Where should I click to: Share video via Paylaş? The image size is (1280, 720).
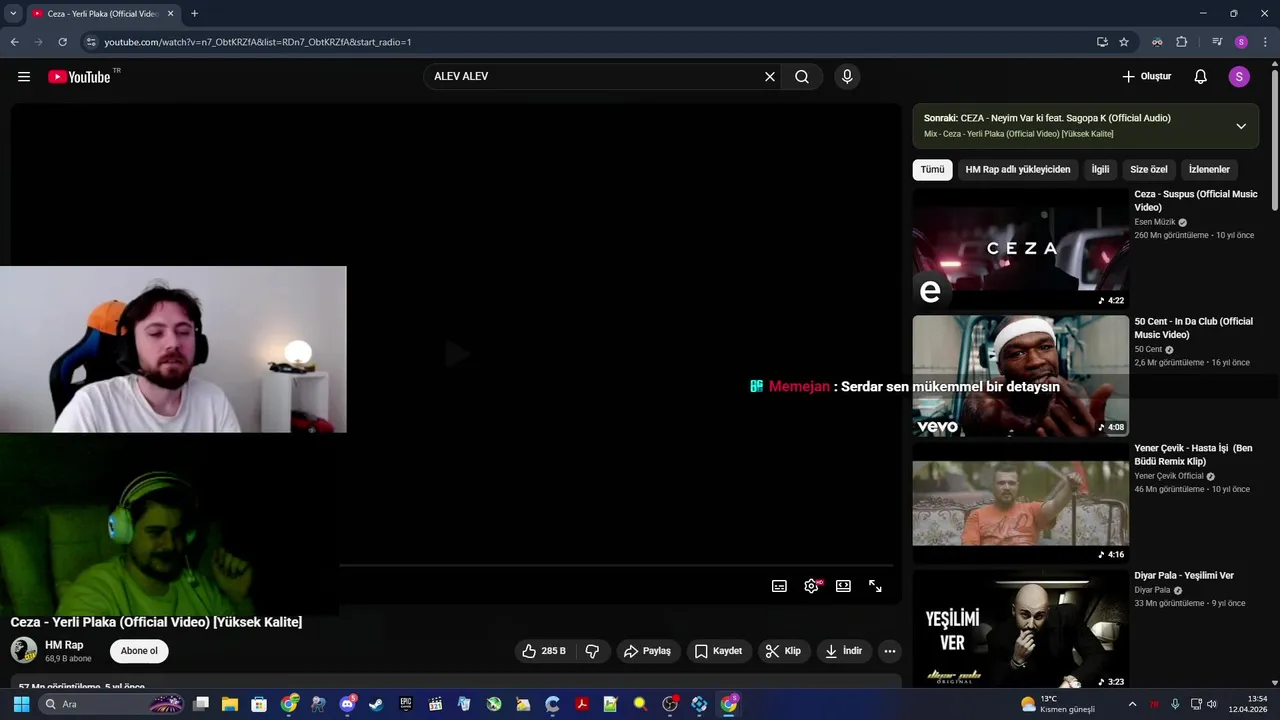(x=648, y=651)
